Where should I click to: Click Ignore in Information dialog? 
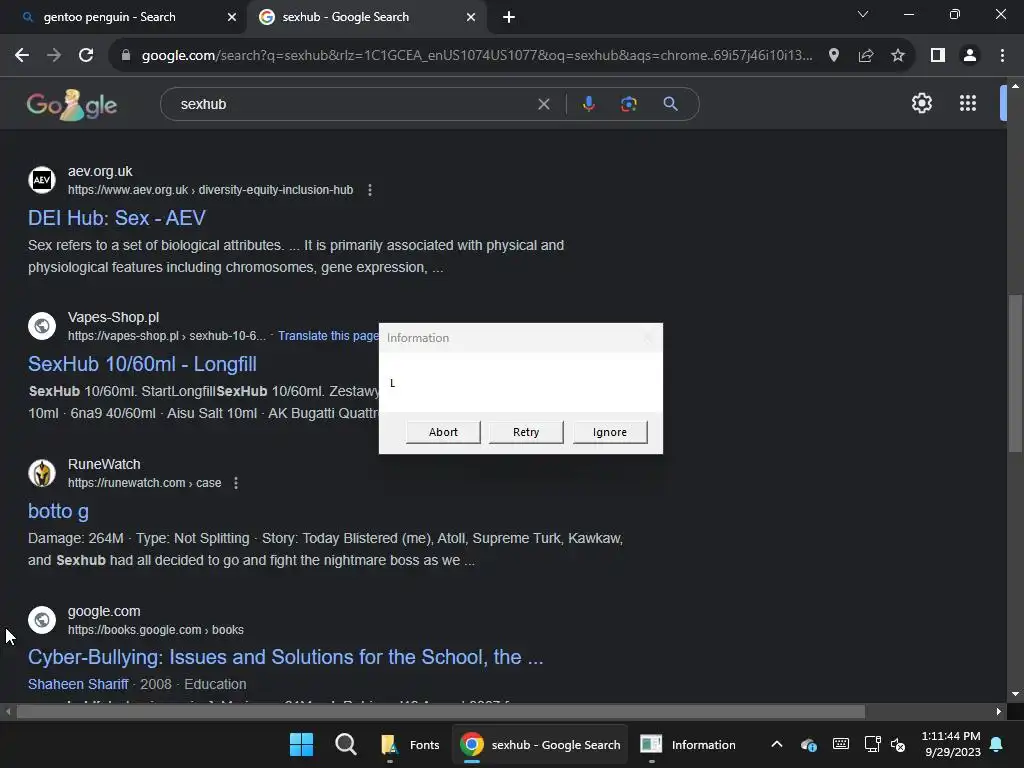[609, 432]
